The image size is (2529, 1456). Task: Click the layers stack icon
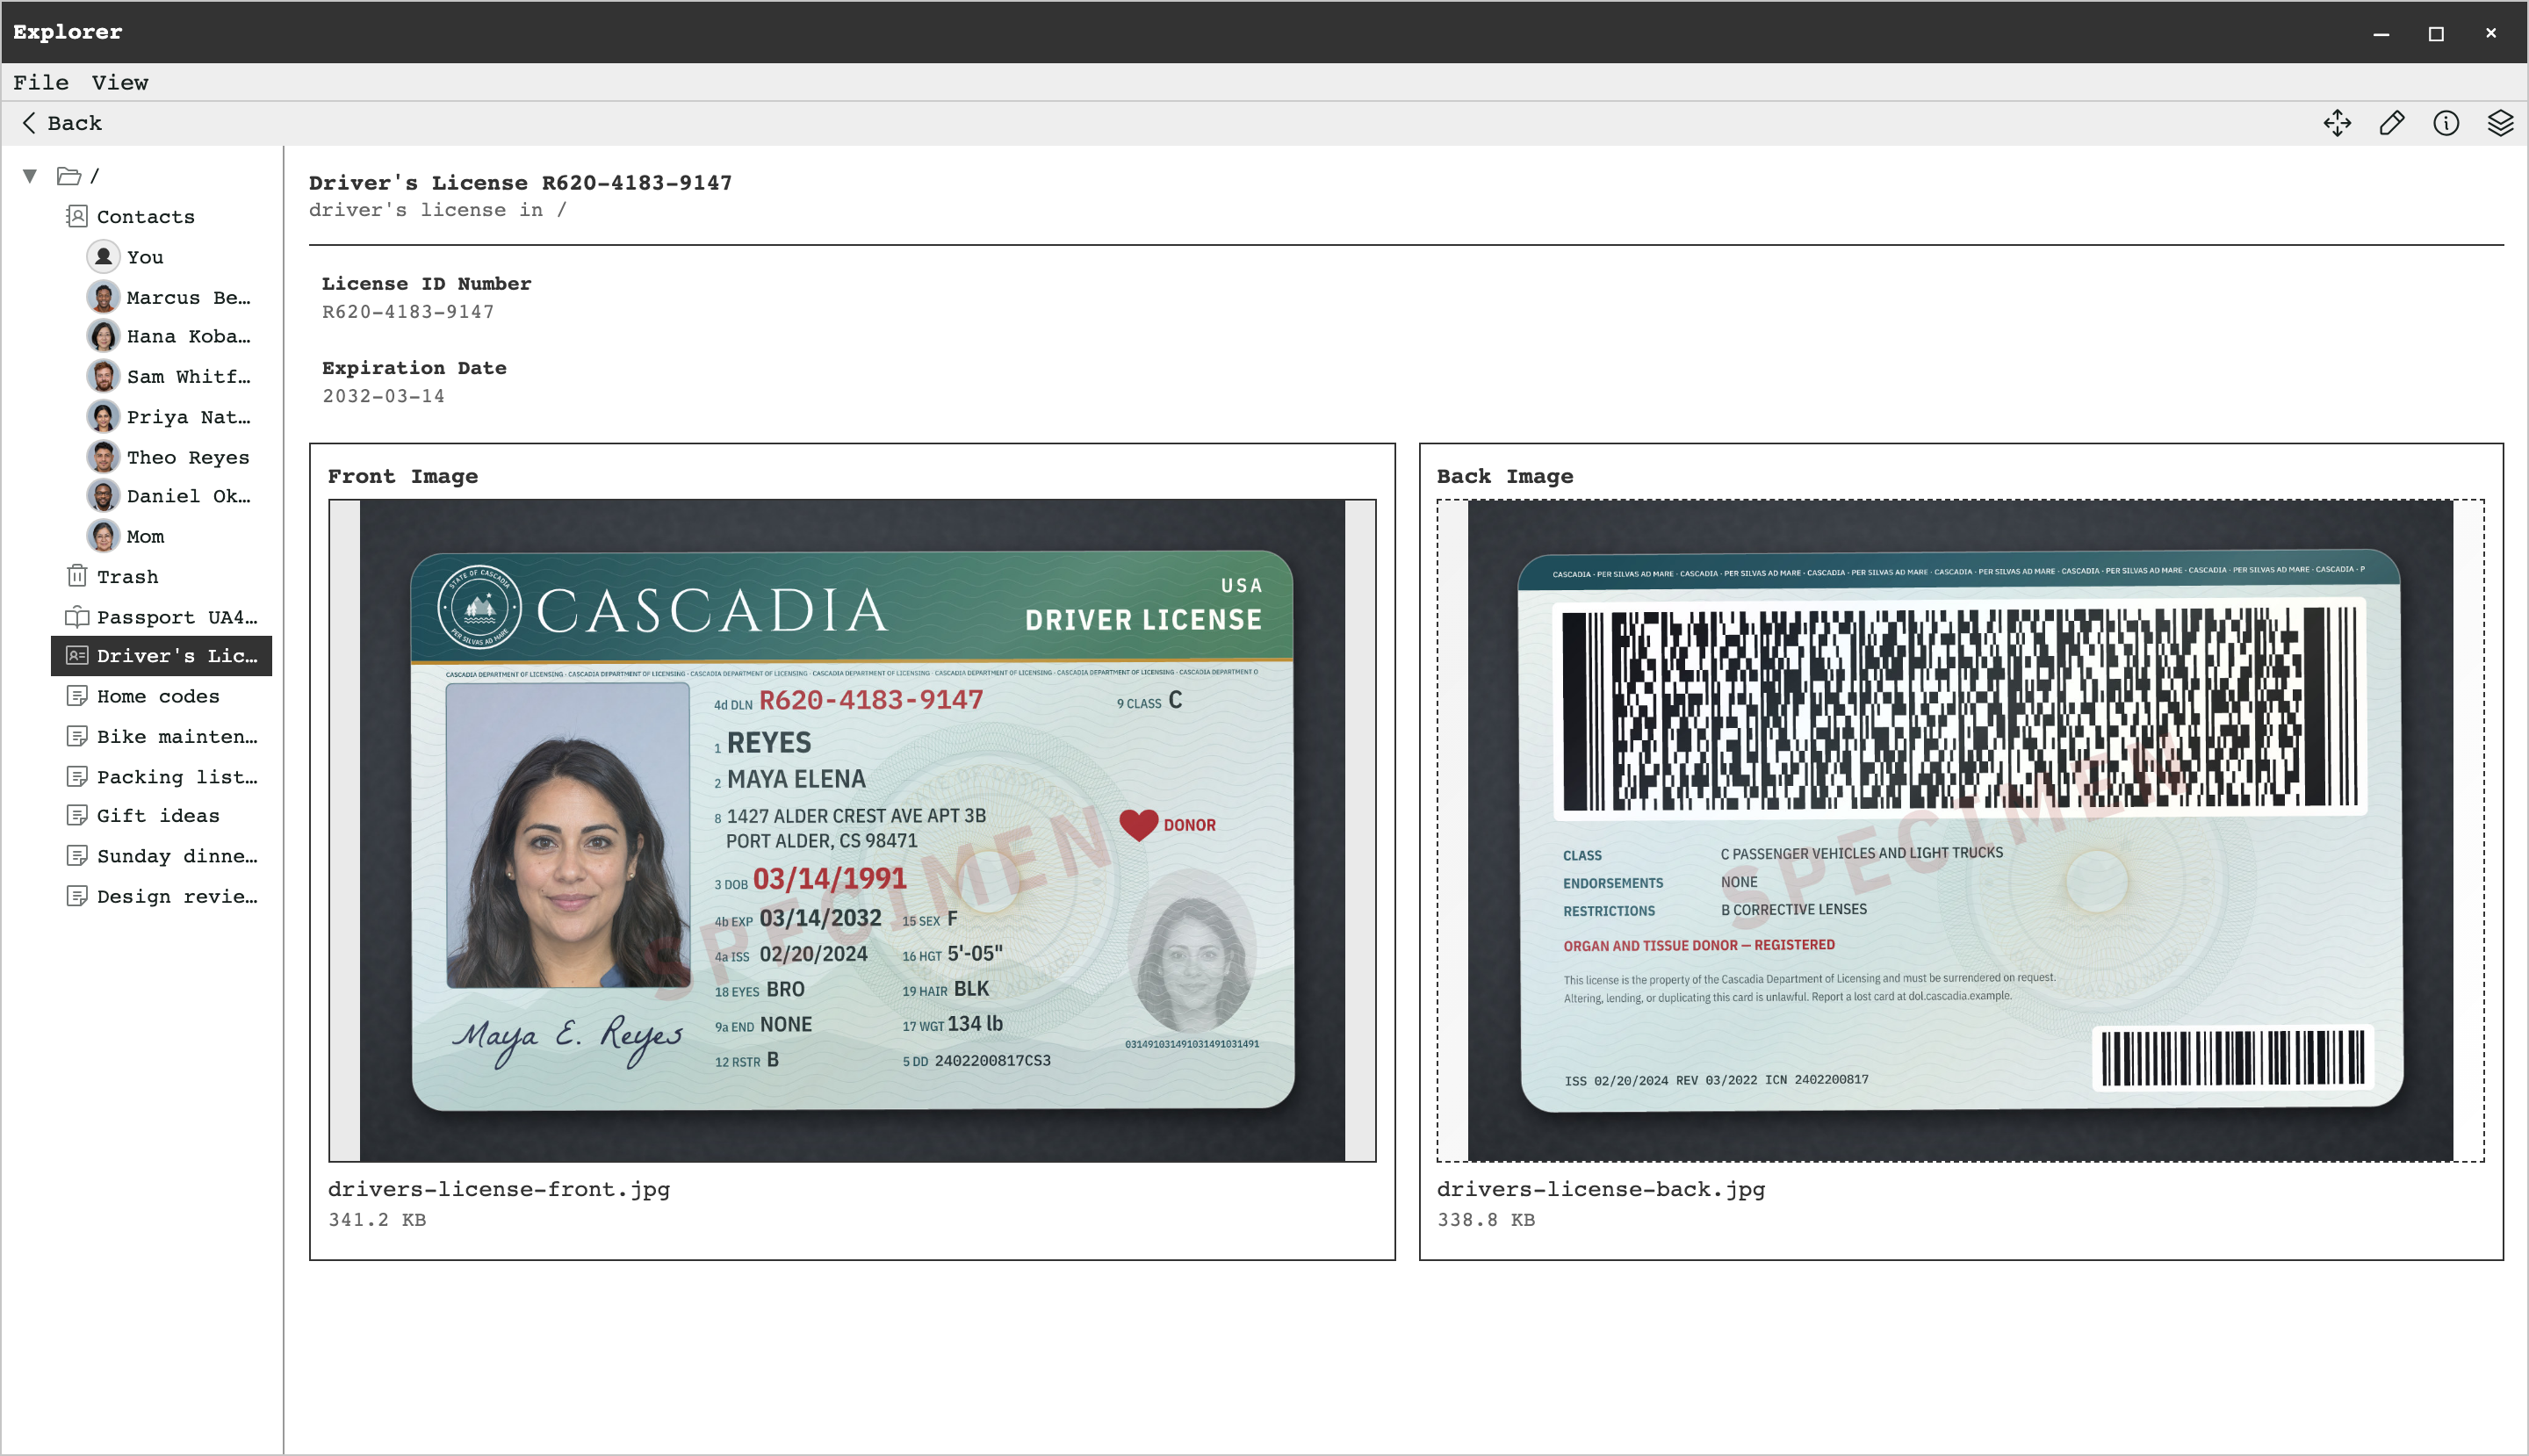click(2500, 123)
